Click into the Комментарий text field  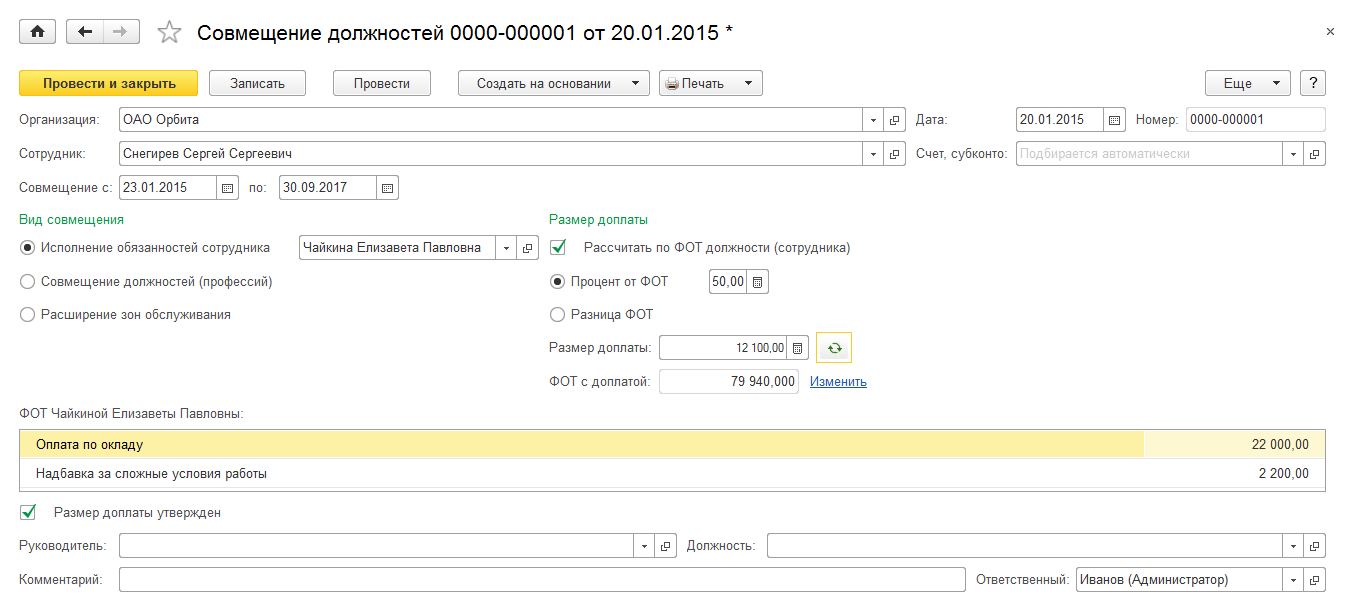[x=540, y=579]
